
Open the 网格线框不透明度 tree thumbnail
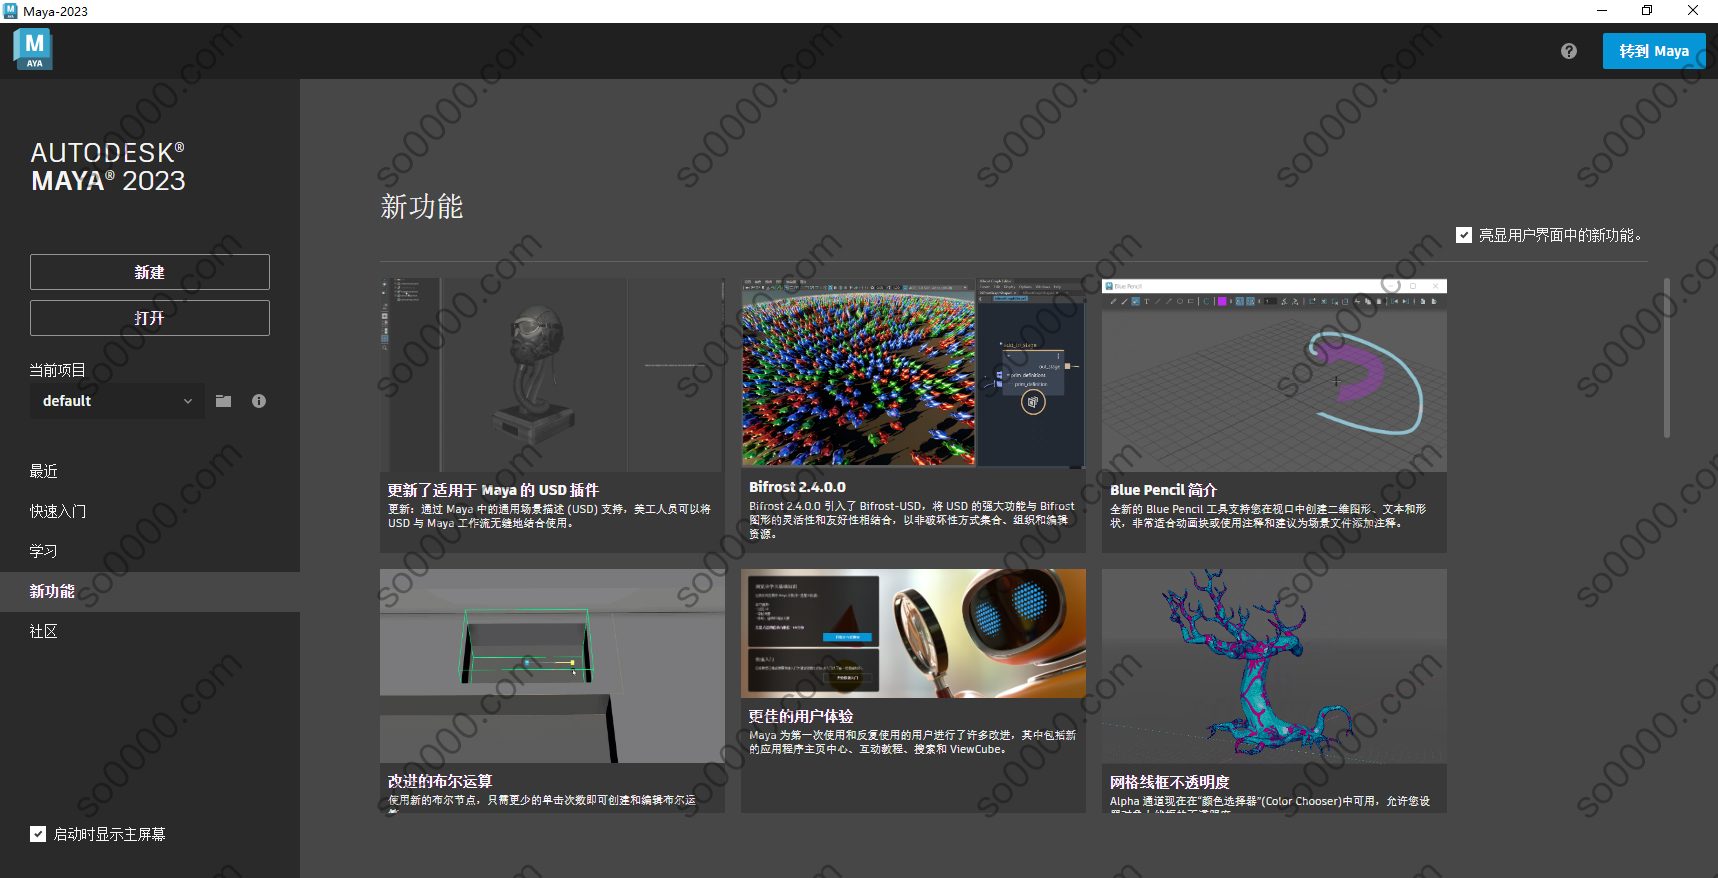pyautogui.click(x=1274, y=666)
